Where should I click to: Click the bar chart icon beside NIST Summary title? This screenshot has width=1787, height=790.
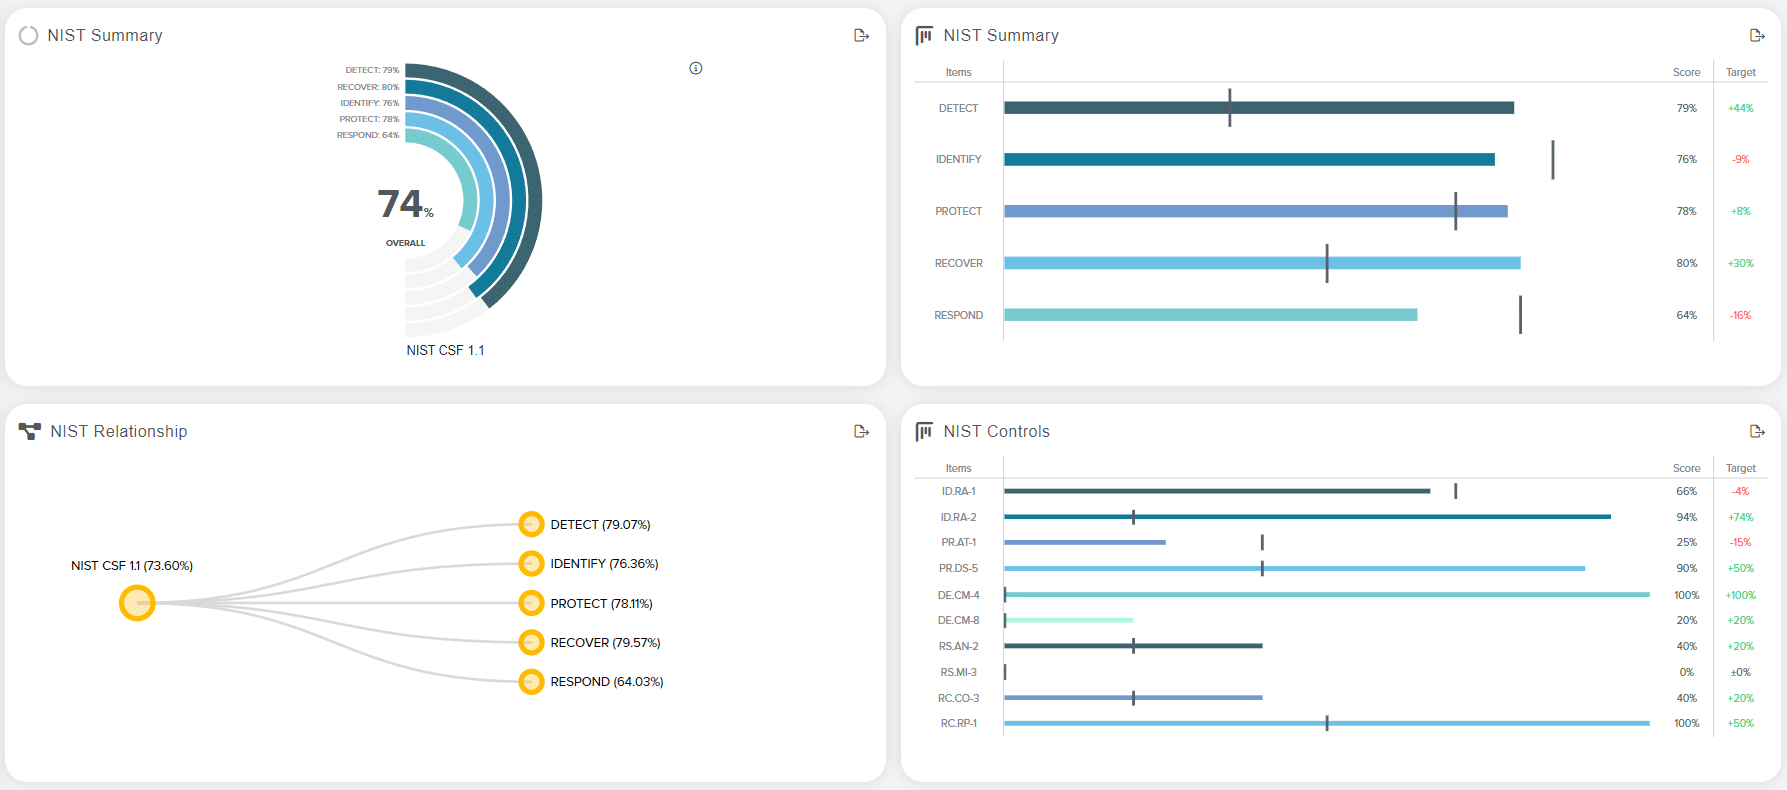point(924,36)
